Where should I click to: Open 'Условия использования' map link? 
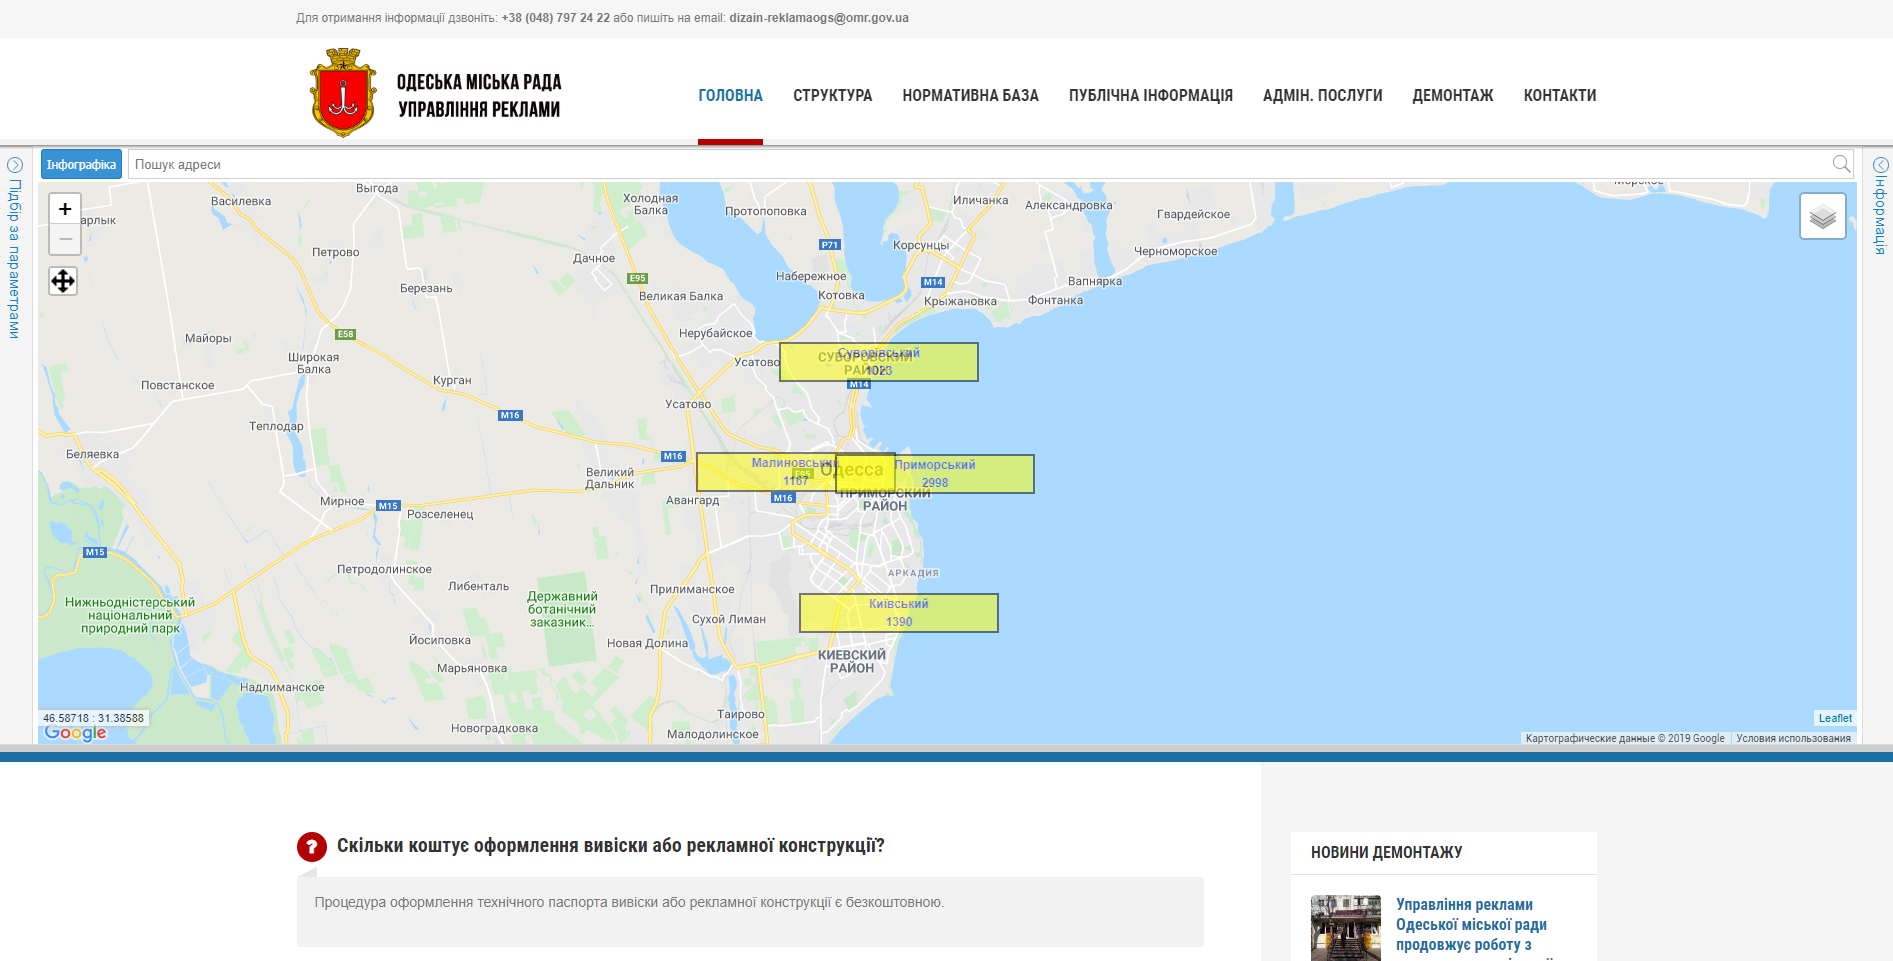point(1793,738)
